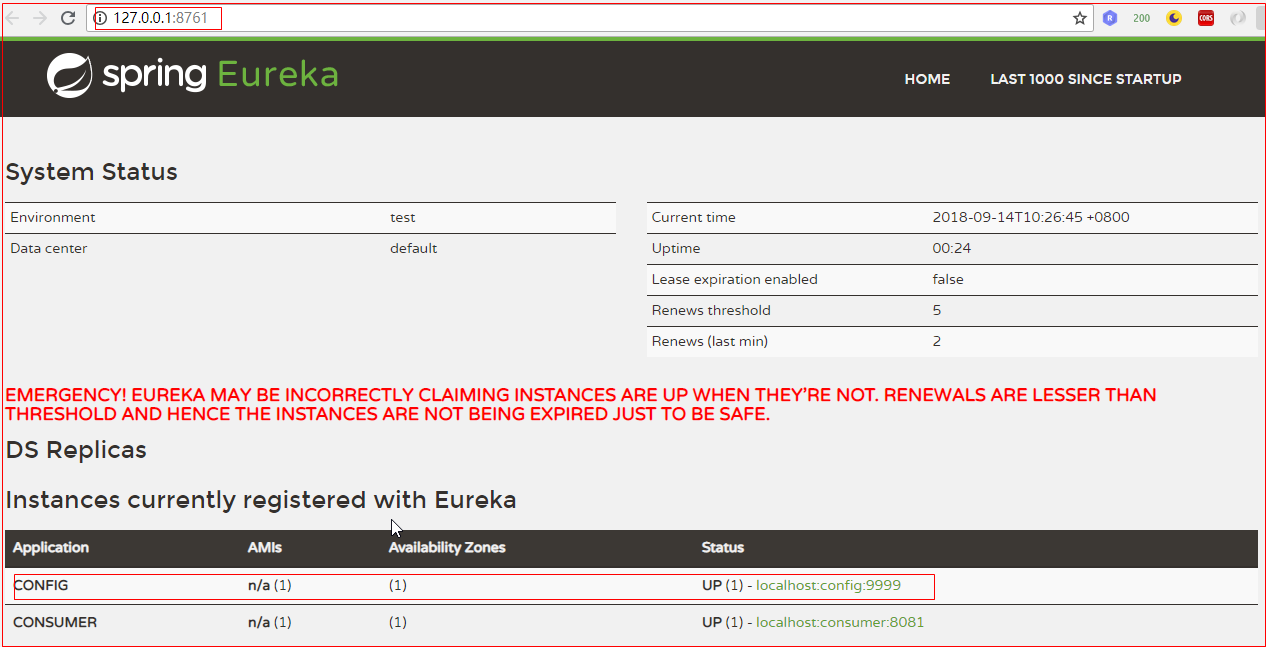Click the lease expiration value 'false'
Viewport: 1266px width, 647px height.
(948, 279)
